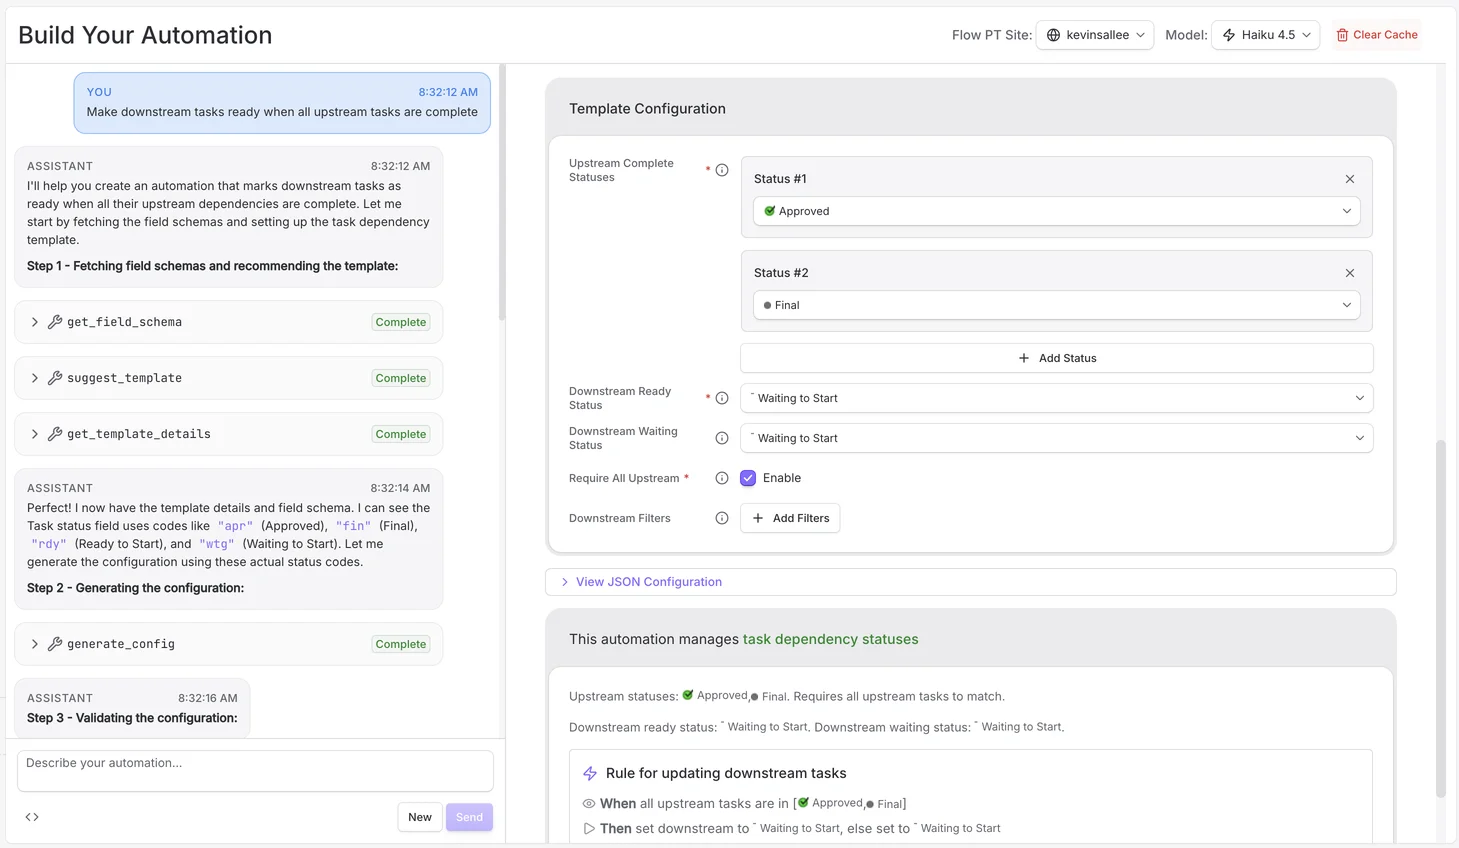This screenshot has height=848, width=1459.
Task: Click the lightning bolt icon beside Haiku 4.5
Action: coord(1229,34)
